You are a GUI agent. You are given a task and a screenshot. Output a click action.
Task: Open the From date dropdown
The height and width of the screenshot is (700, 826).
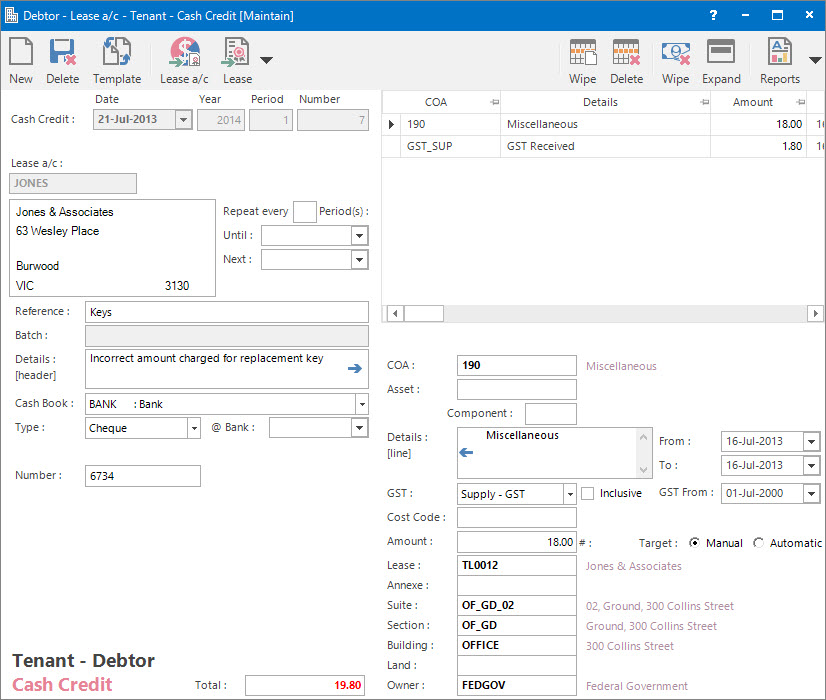(811, 441)
